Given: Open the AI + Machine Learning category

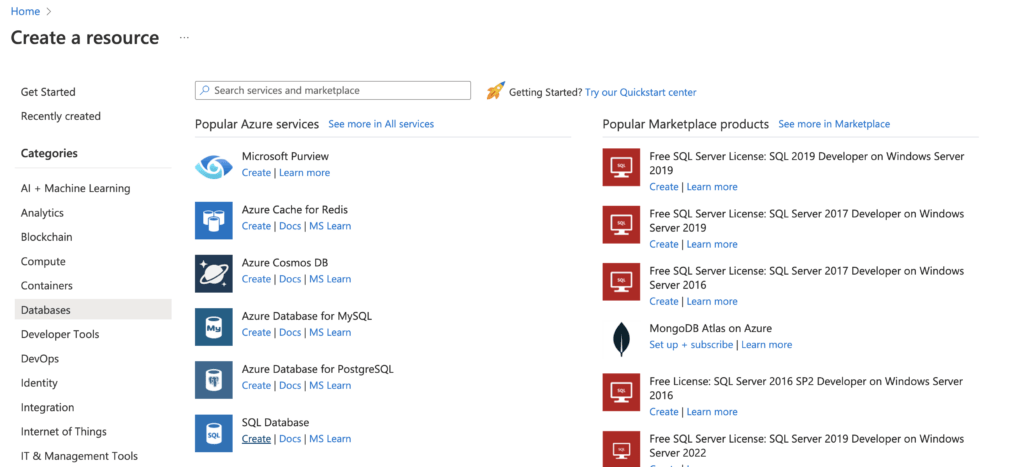Looking at the screenshot, I should tap(76, 188).
